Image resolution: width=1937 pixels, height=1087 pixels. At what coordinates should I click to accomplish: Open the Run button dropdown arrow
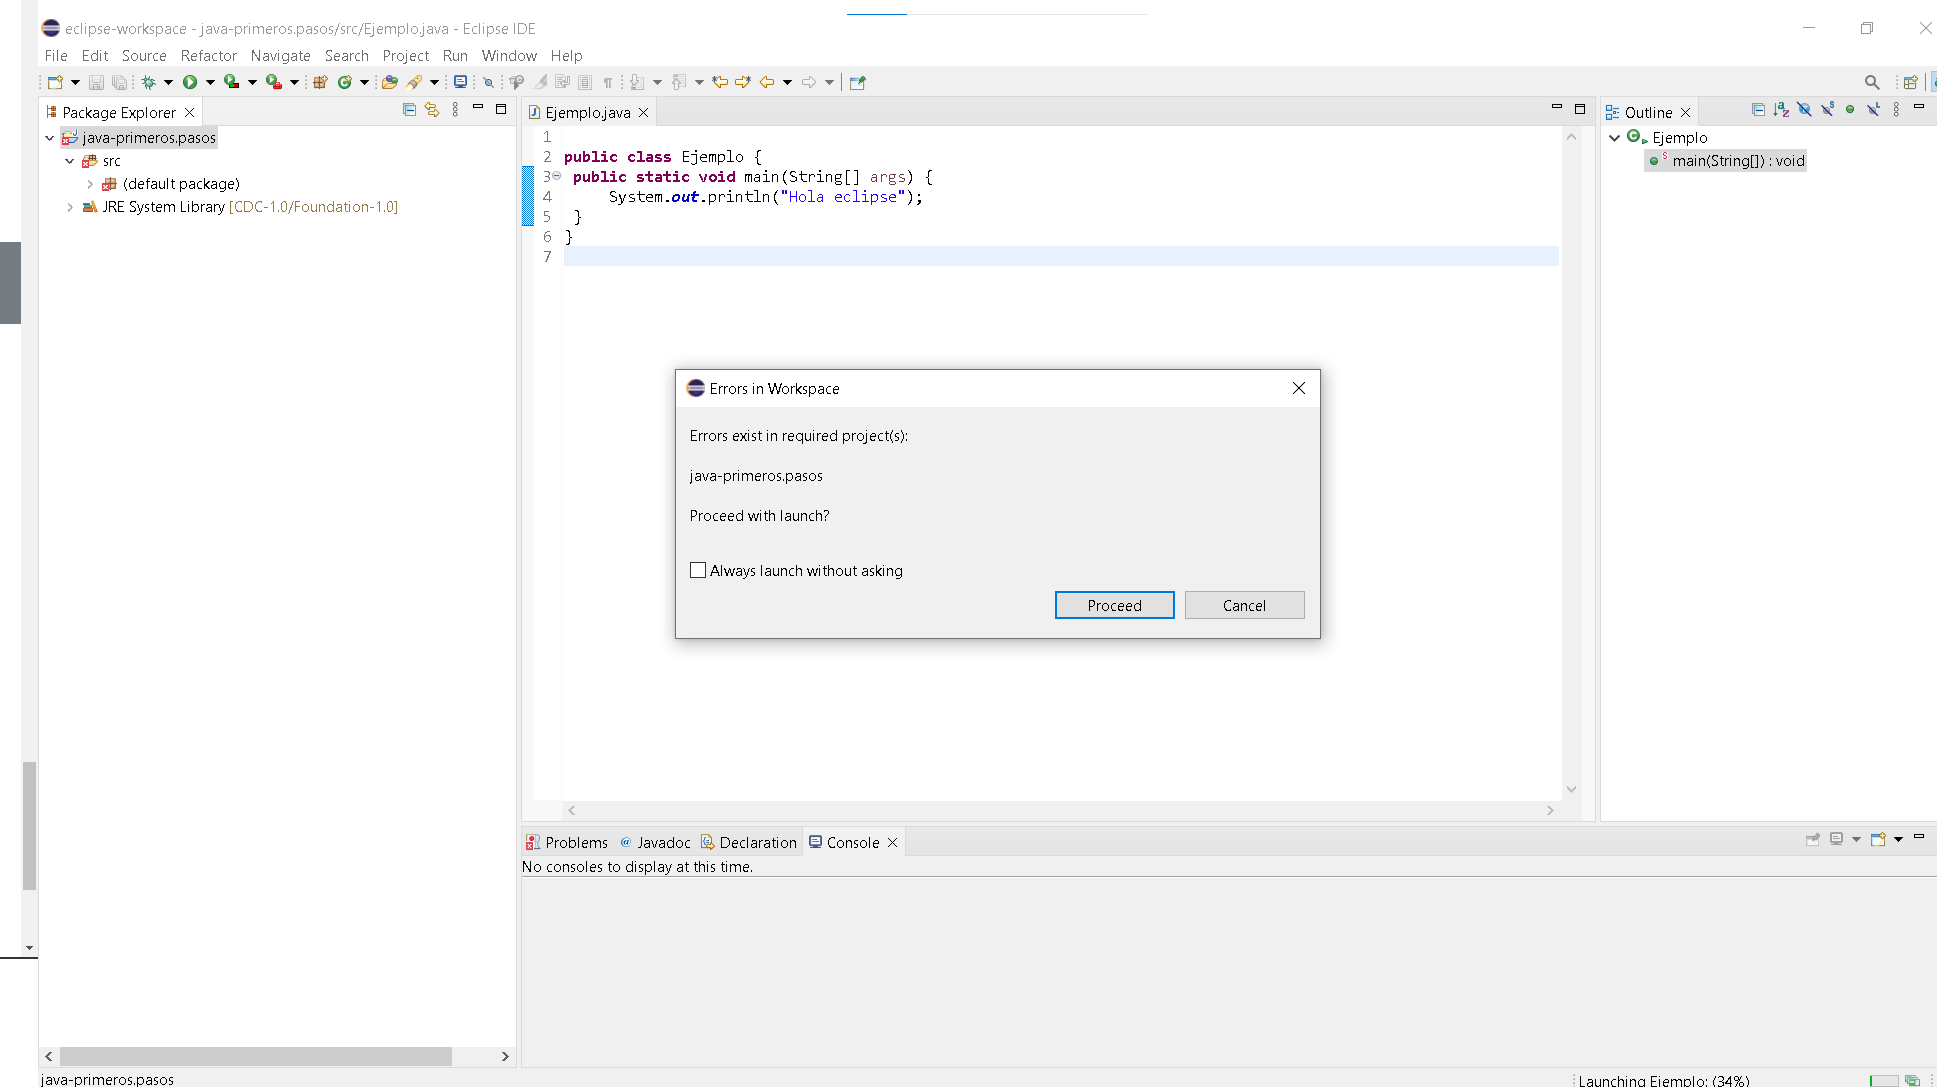tap(210, 82)
